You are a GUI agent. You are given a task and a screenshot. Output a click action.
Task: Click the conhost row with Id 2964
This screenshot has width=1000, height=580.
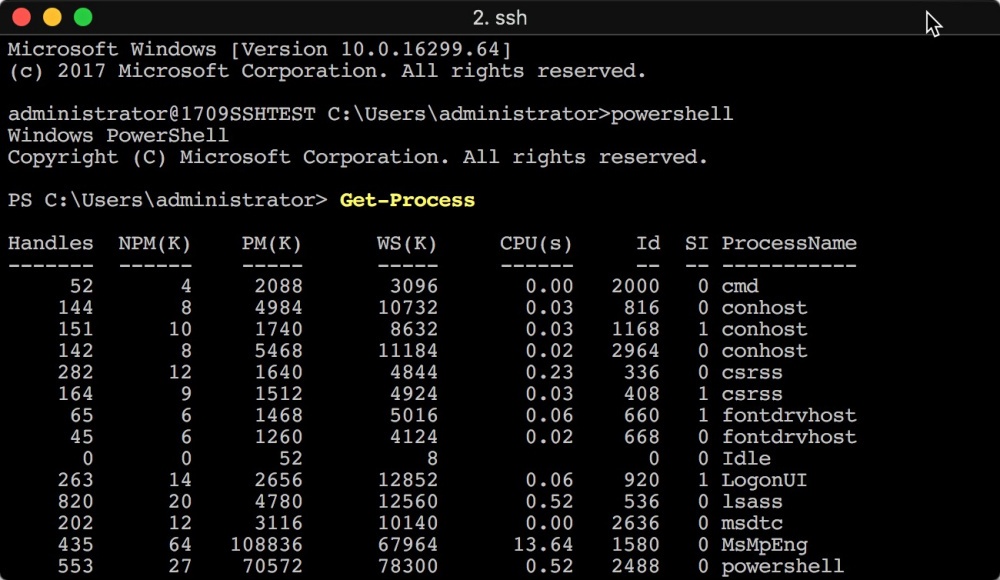tap(432, 351)
